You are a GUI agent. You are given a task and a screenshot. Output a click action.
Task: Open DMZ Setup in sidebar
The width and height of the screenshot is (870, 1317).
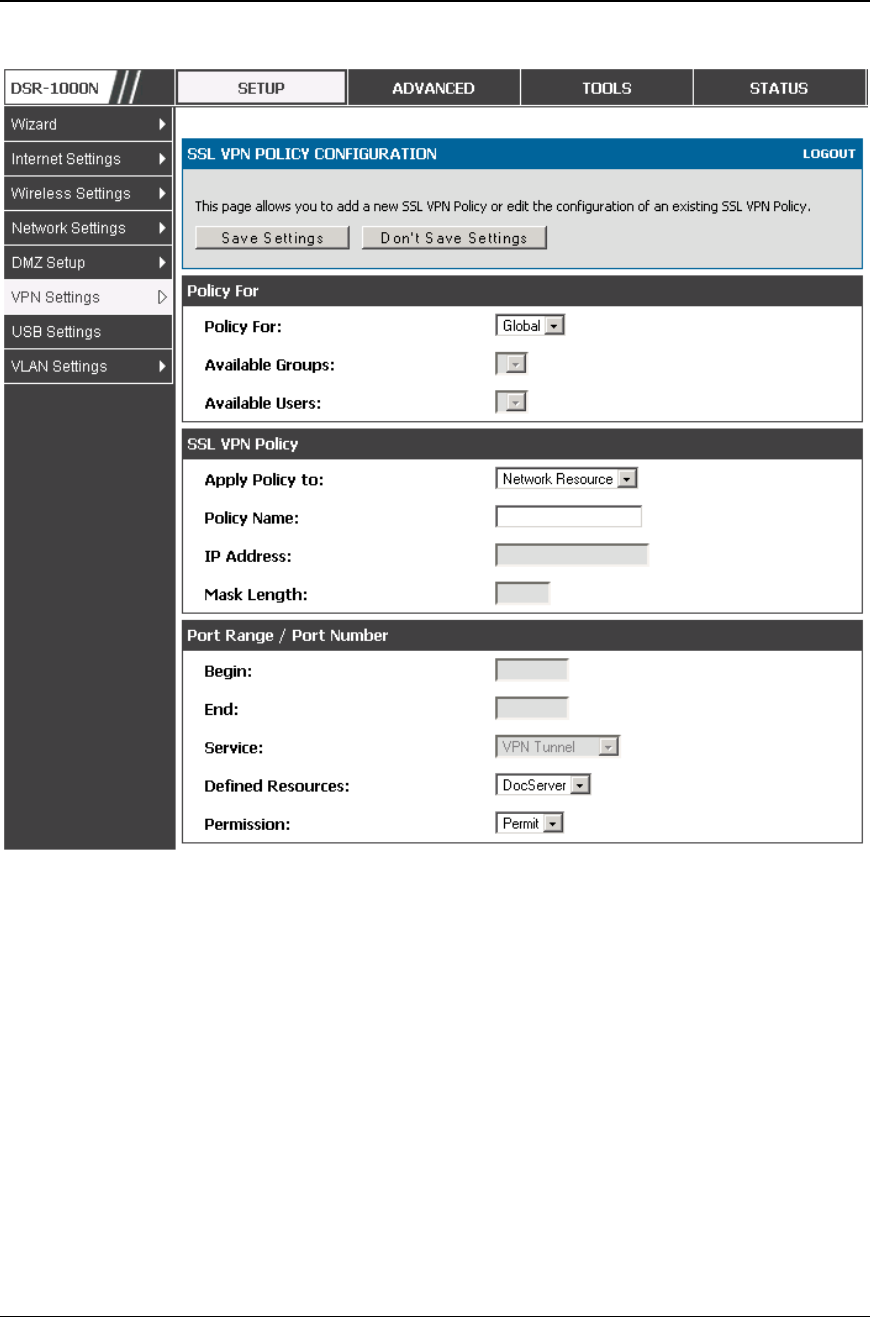(x=88, y=263)
